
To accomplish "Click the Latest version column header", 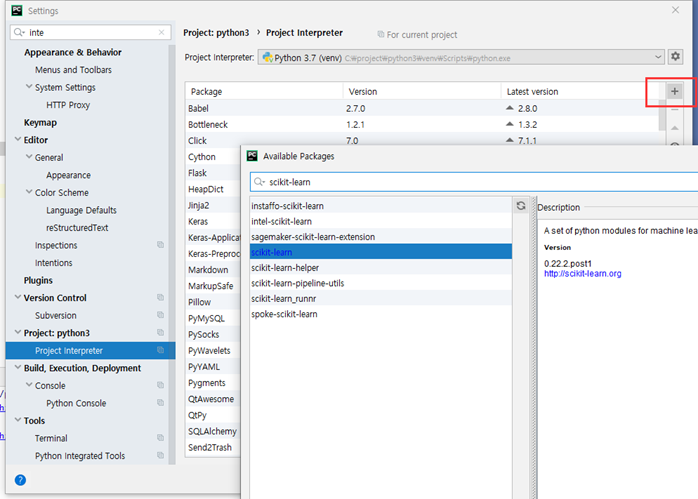I will click(580, 91).
